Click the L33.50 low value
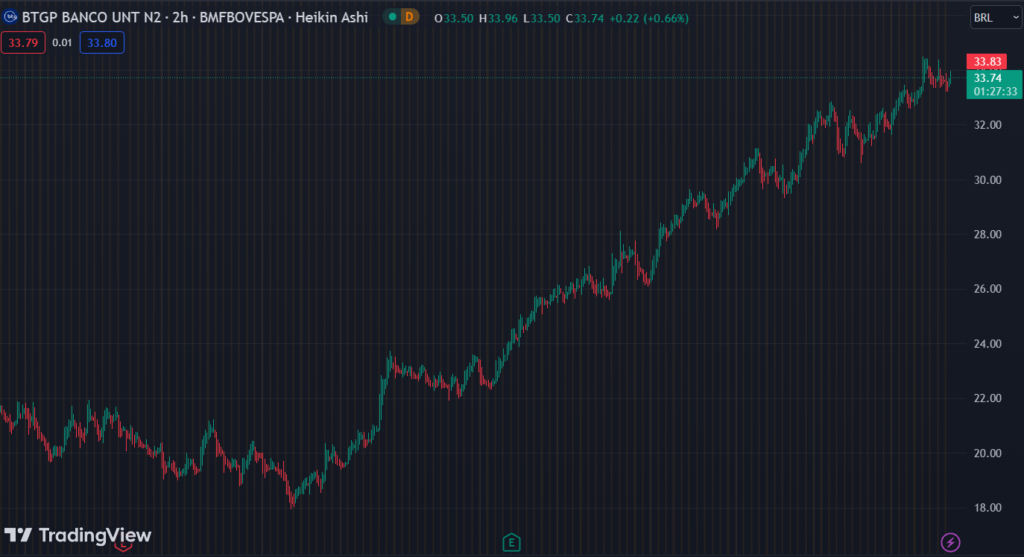 click(x=541, y=18)
